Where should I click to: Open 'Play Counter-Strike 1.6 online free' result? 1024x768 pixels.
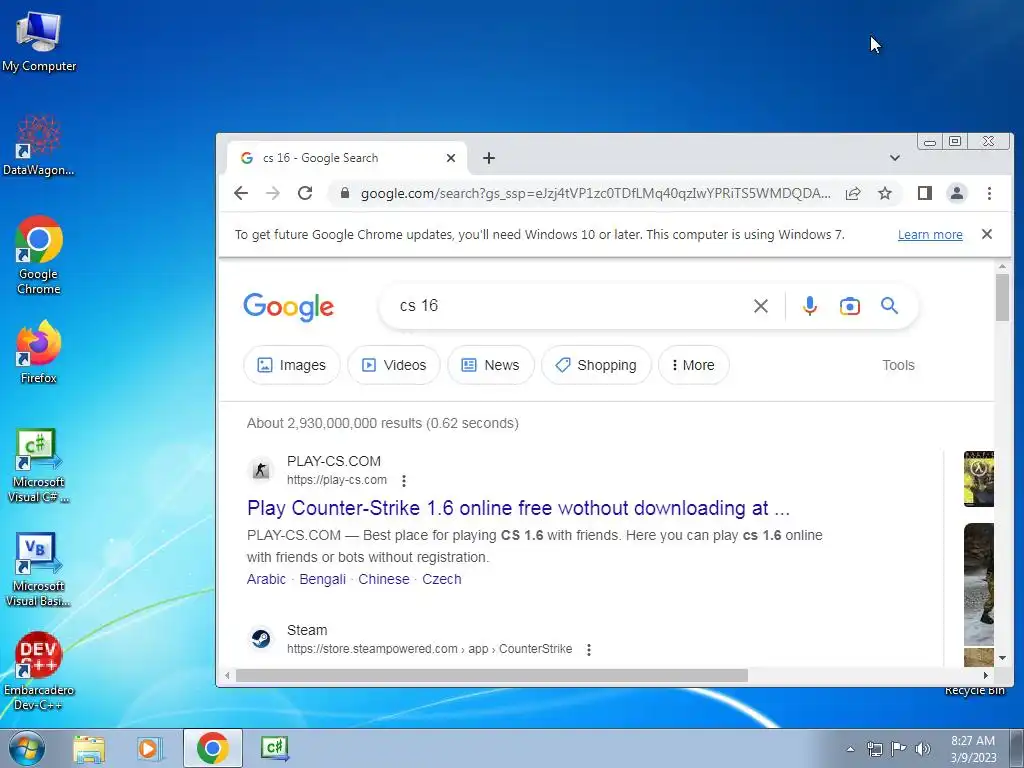click(519, 508)
